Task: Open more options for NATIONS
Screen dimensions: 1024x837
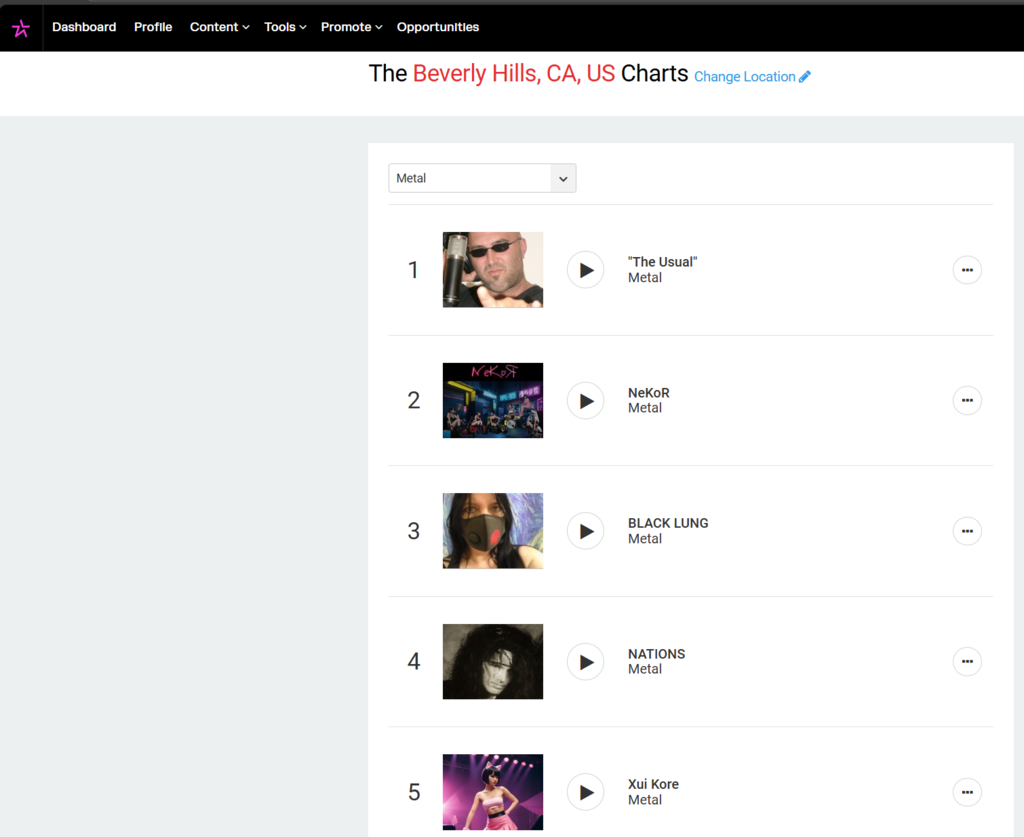Action: pyautogui.click(x=967, y=662)
